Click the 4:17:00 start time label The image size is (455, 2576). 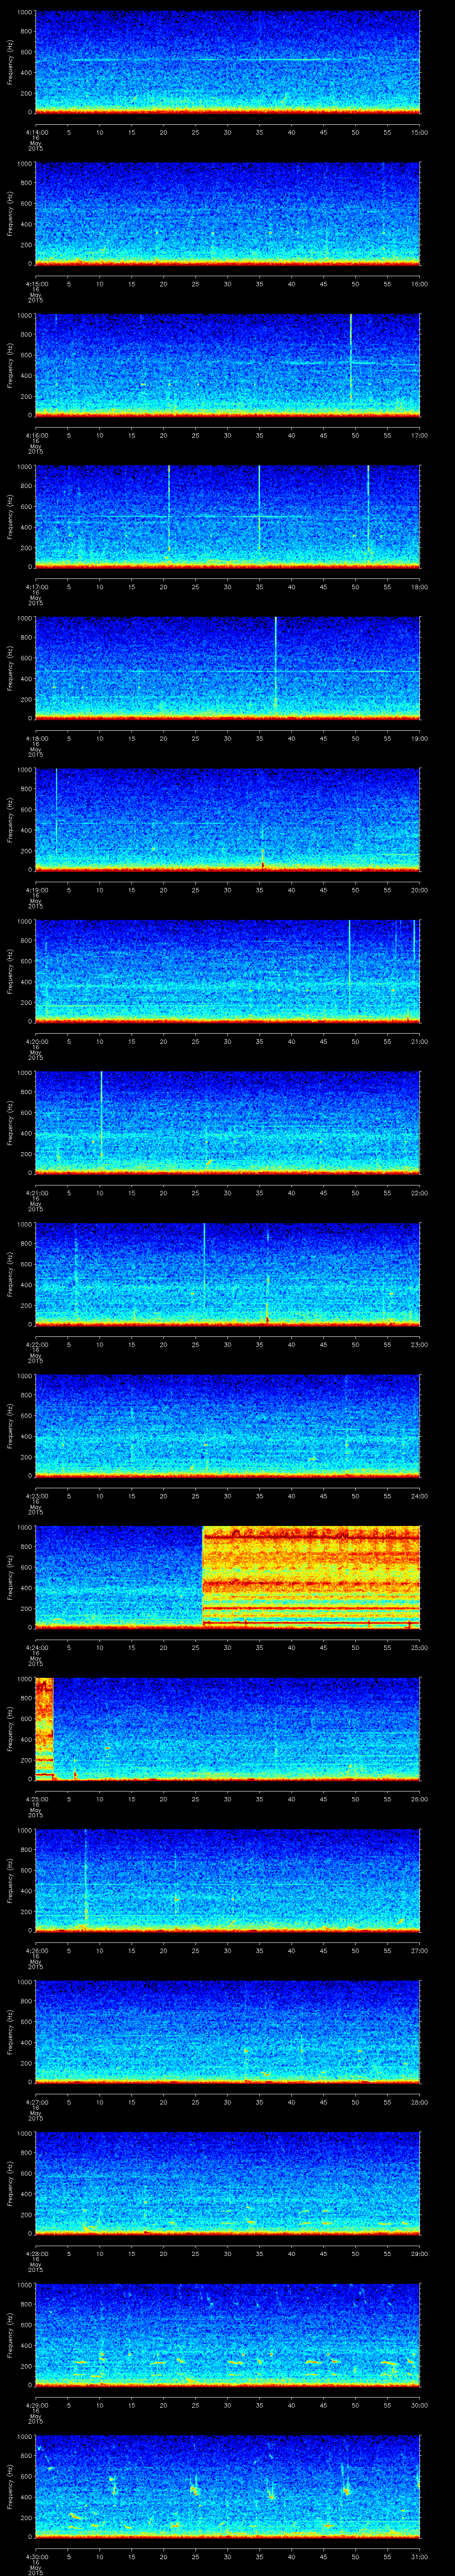(x=37, y=587)
